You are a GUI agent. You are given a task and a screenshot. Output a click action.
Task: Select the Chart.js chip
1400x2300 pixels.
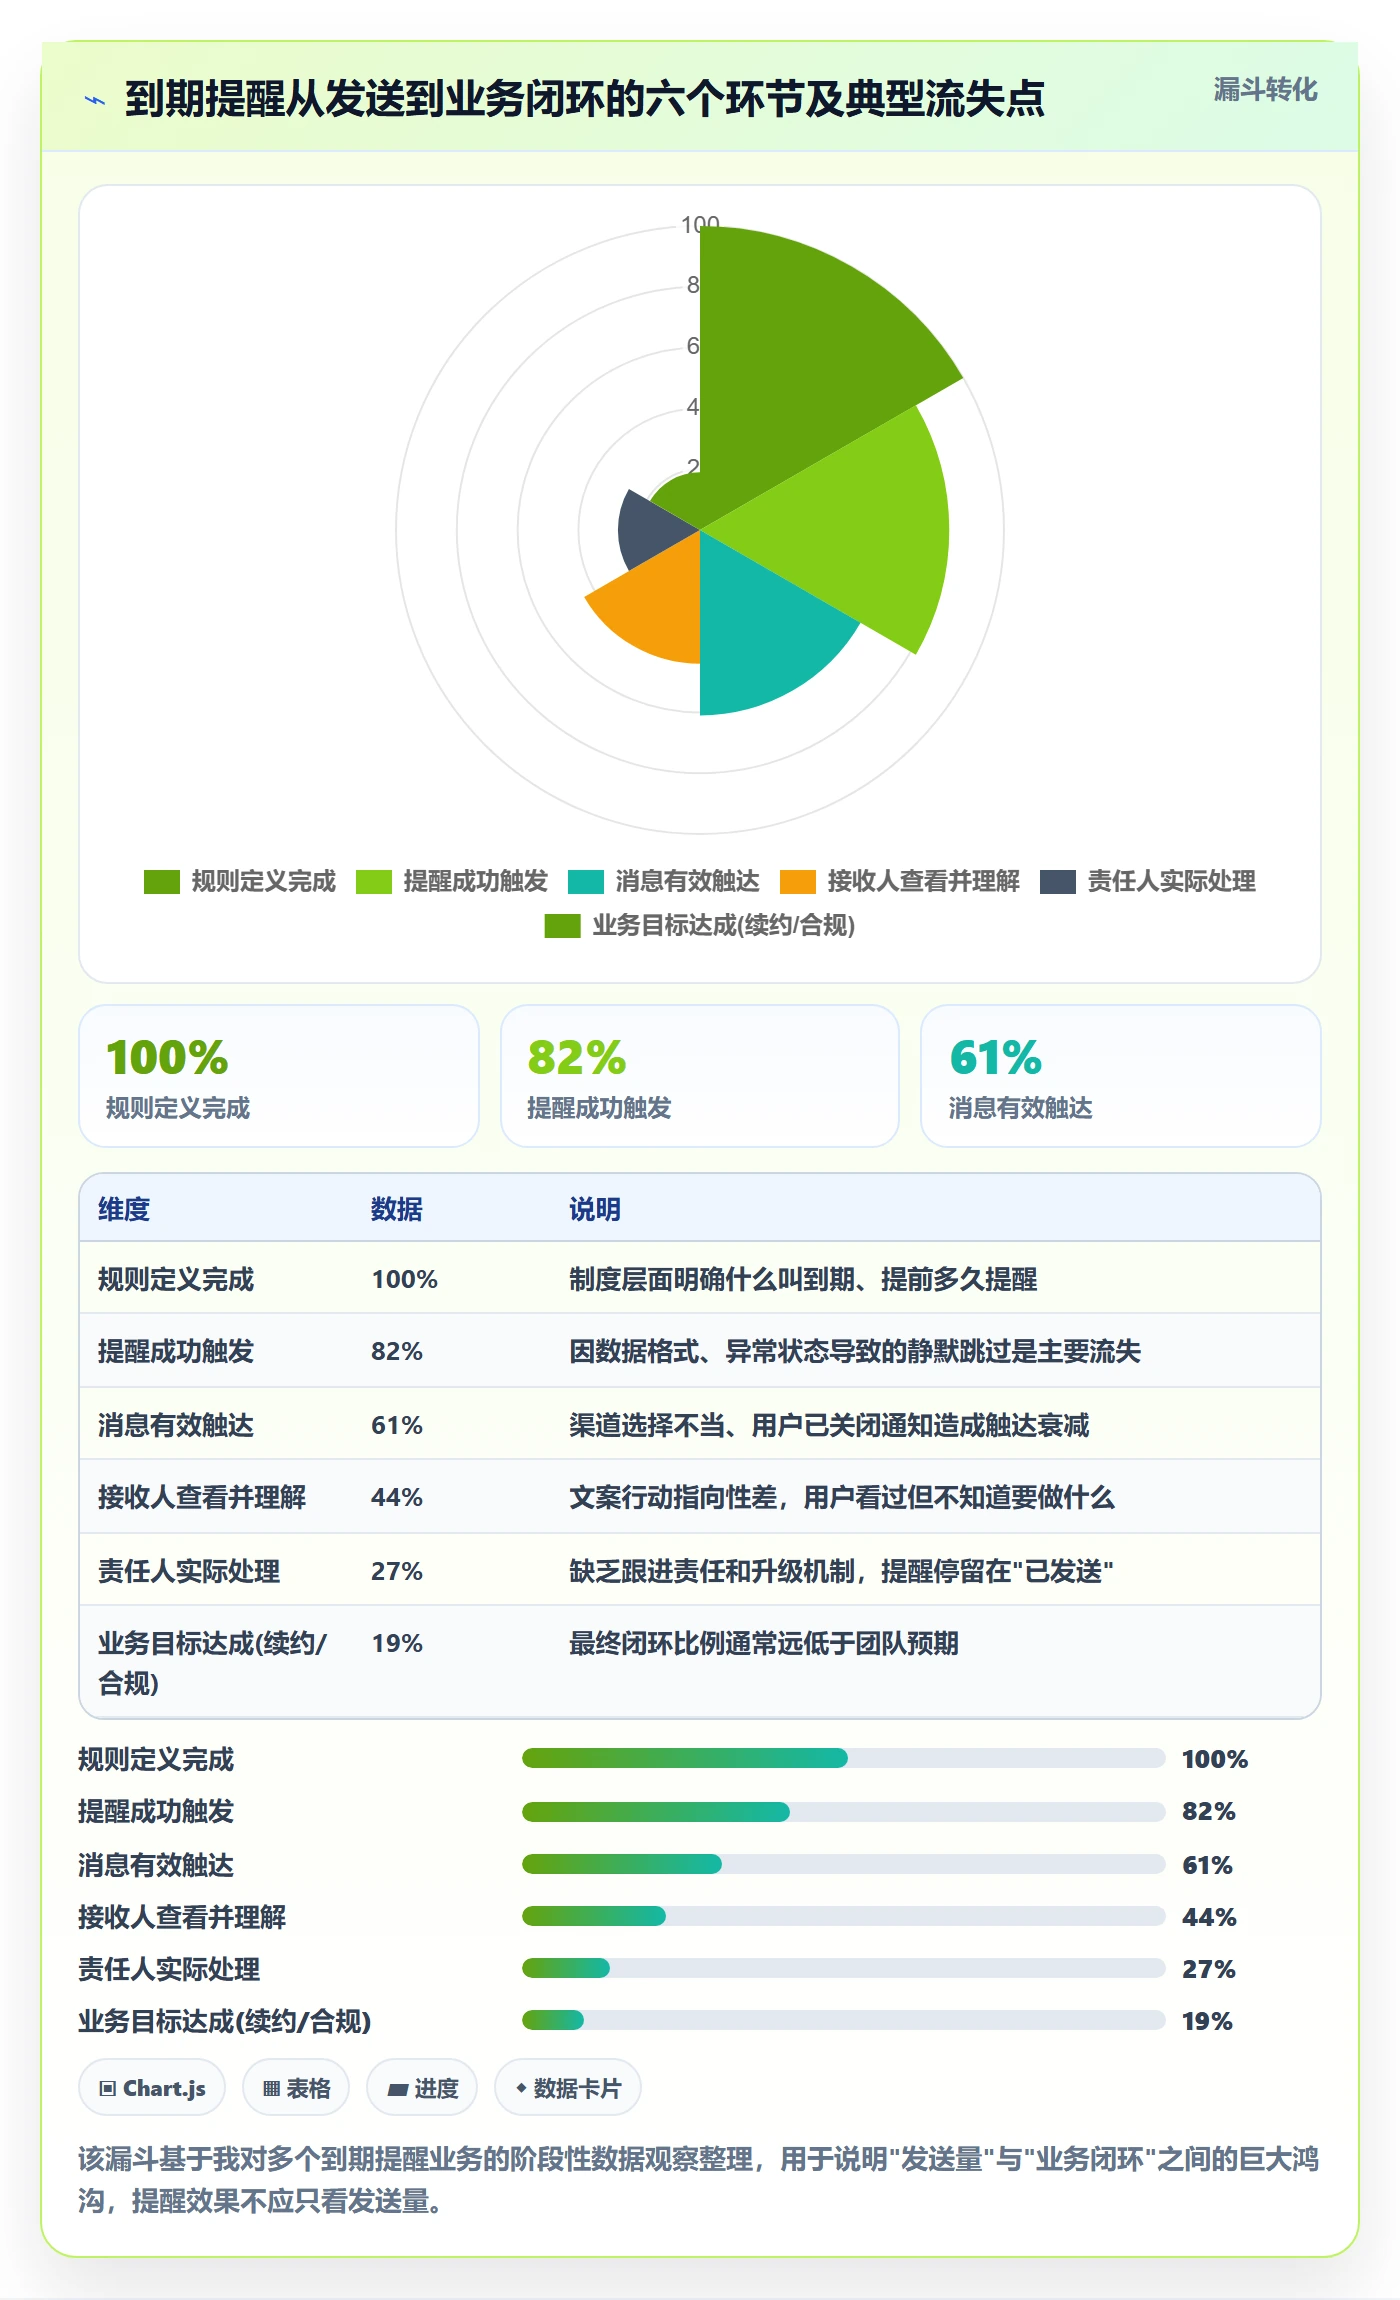click(x=152, y=2088)
